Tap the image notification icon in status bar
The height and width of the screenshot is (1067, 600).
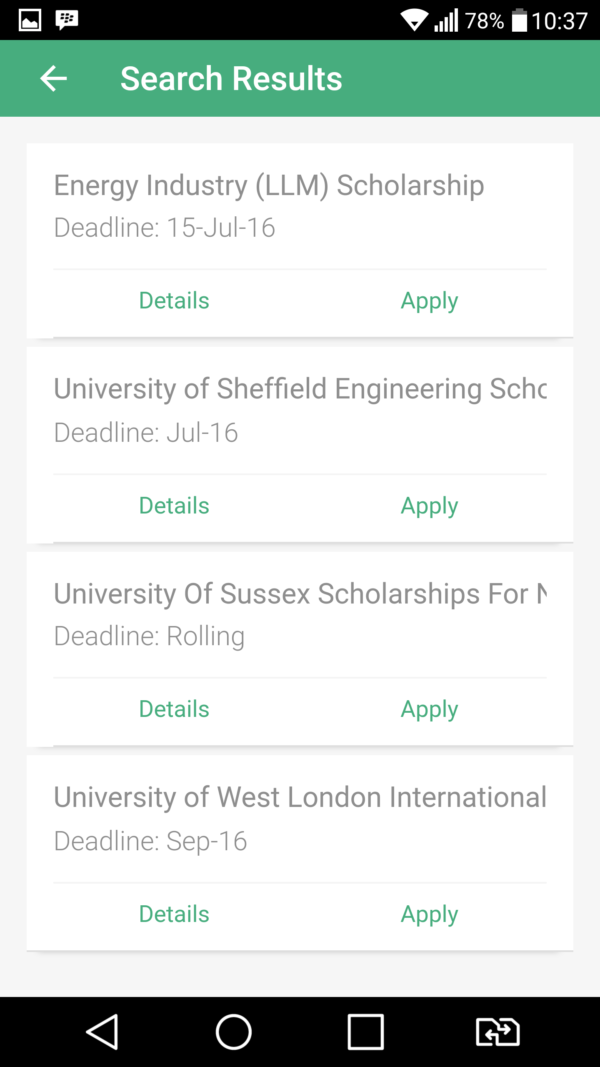point(30,19)
